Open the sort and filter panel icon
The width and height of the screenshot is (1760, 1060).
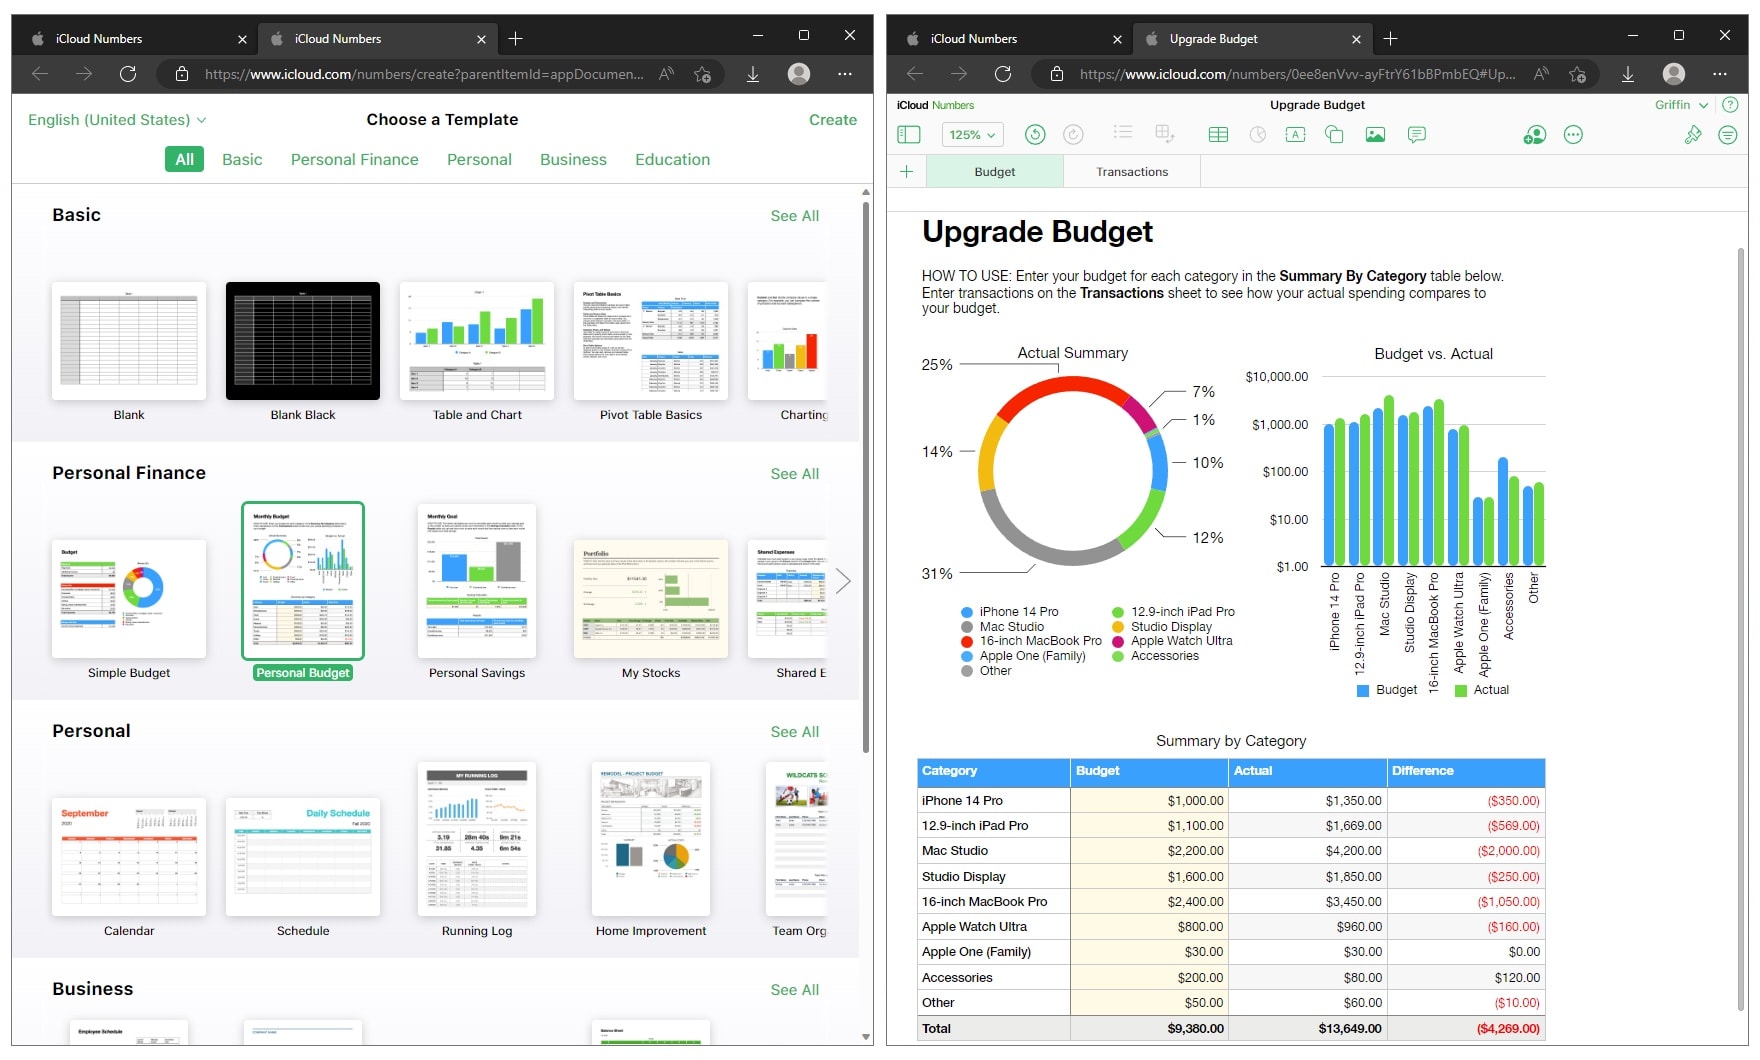(x=1727, y=135)
